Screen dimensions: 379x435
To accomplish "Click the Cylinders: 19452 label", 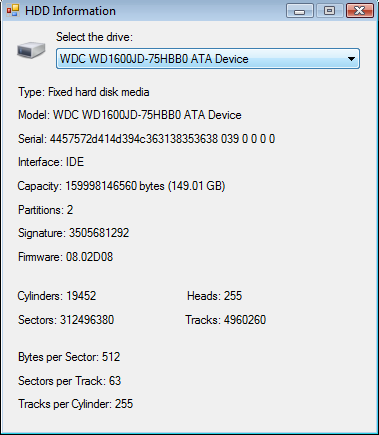I will tap(57, 296).
